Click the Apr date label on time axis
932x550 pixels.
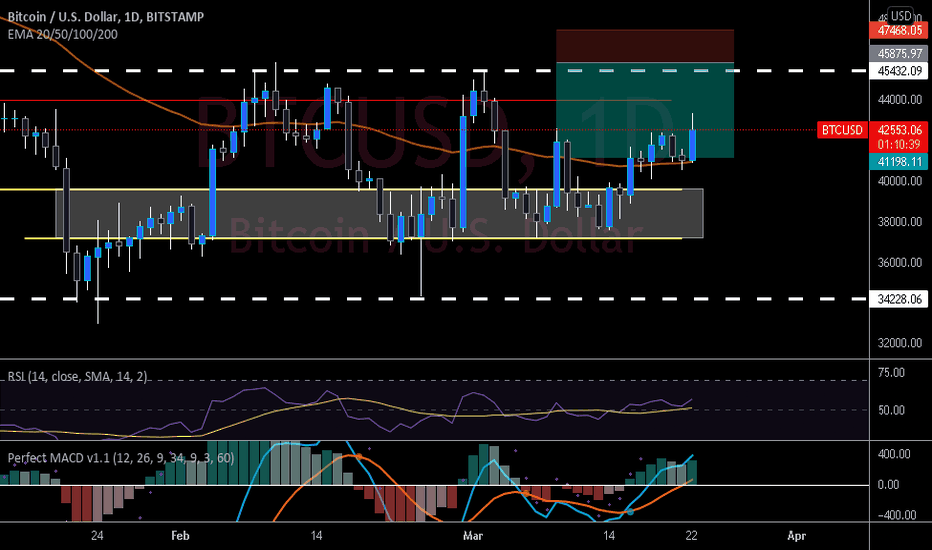coord(796,536)
